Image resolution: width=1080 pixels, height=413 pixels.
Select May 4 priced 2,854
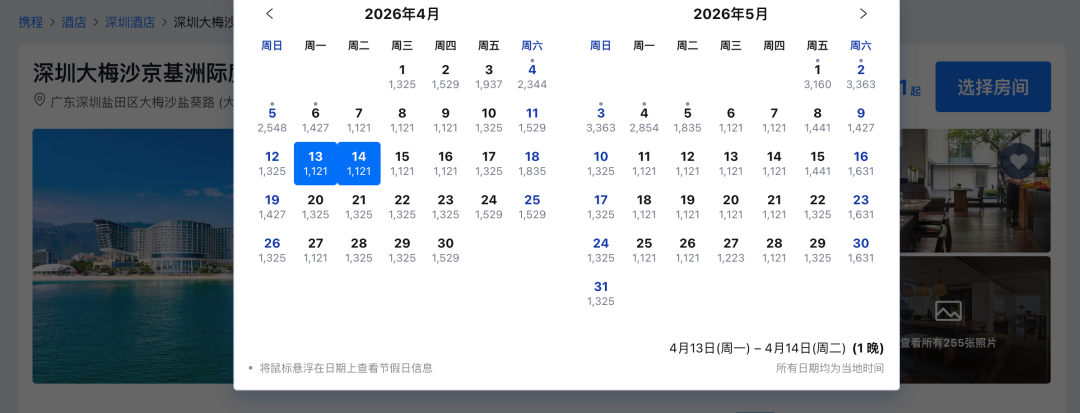644,120
